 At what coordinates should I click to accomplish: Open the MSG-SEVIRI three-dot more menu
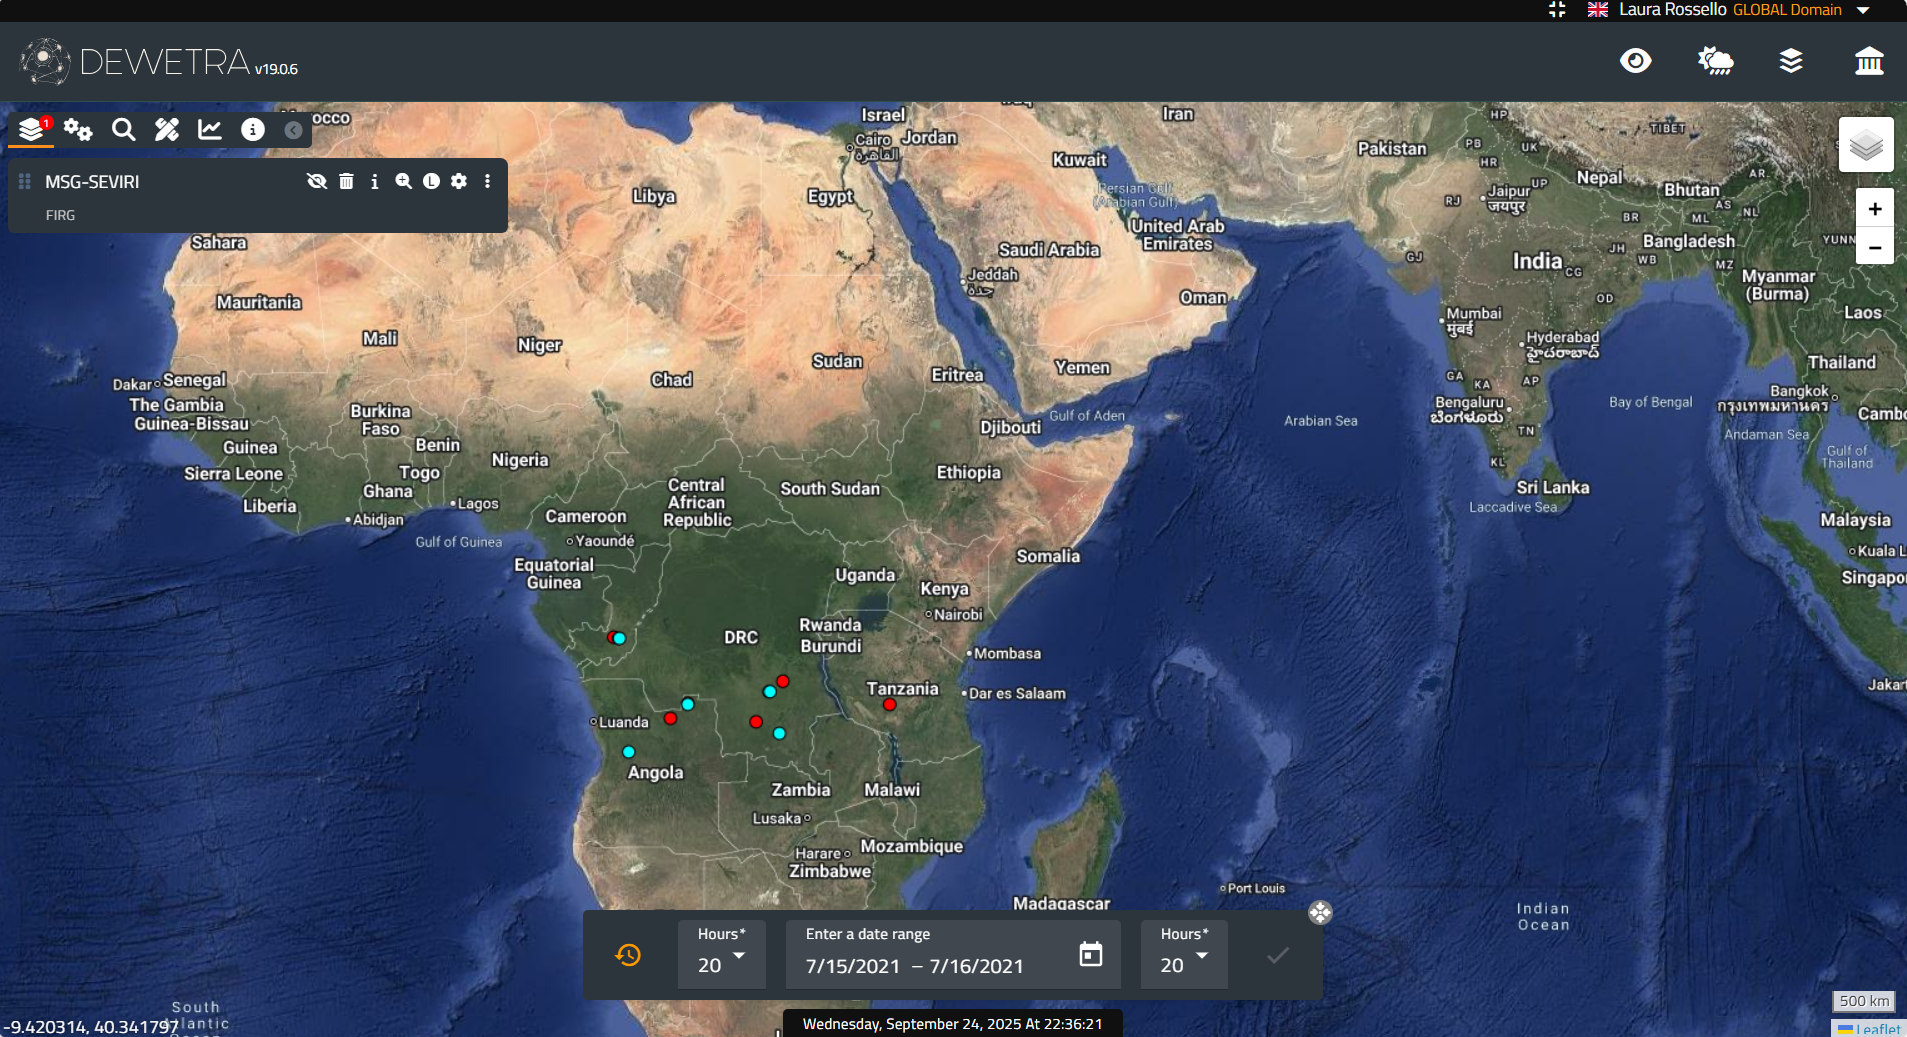tap(487, 181)
